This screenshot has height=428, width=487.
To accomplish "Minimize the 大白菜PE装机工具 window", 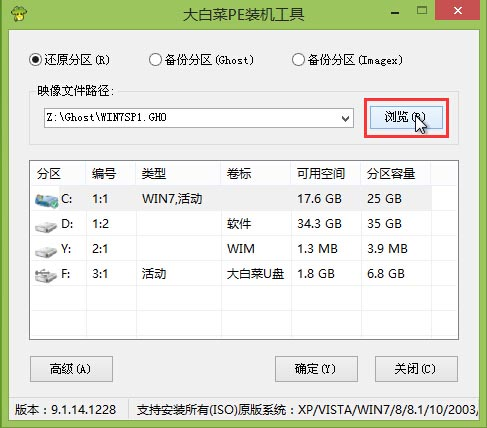I will coord(395,12).
